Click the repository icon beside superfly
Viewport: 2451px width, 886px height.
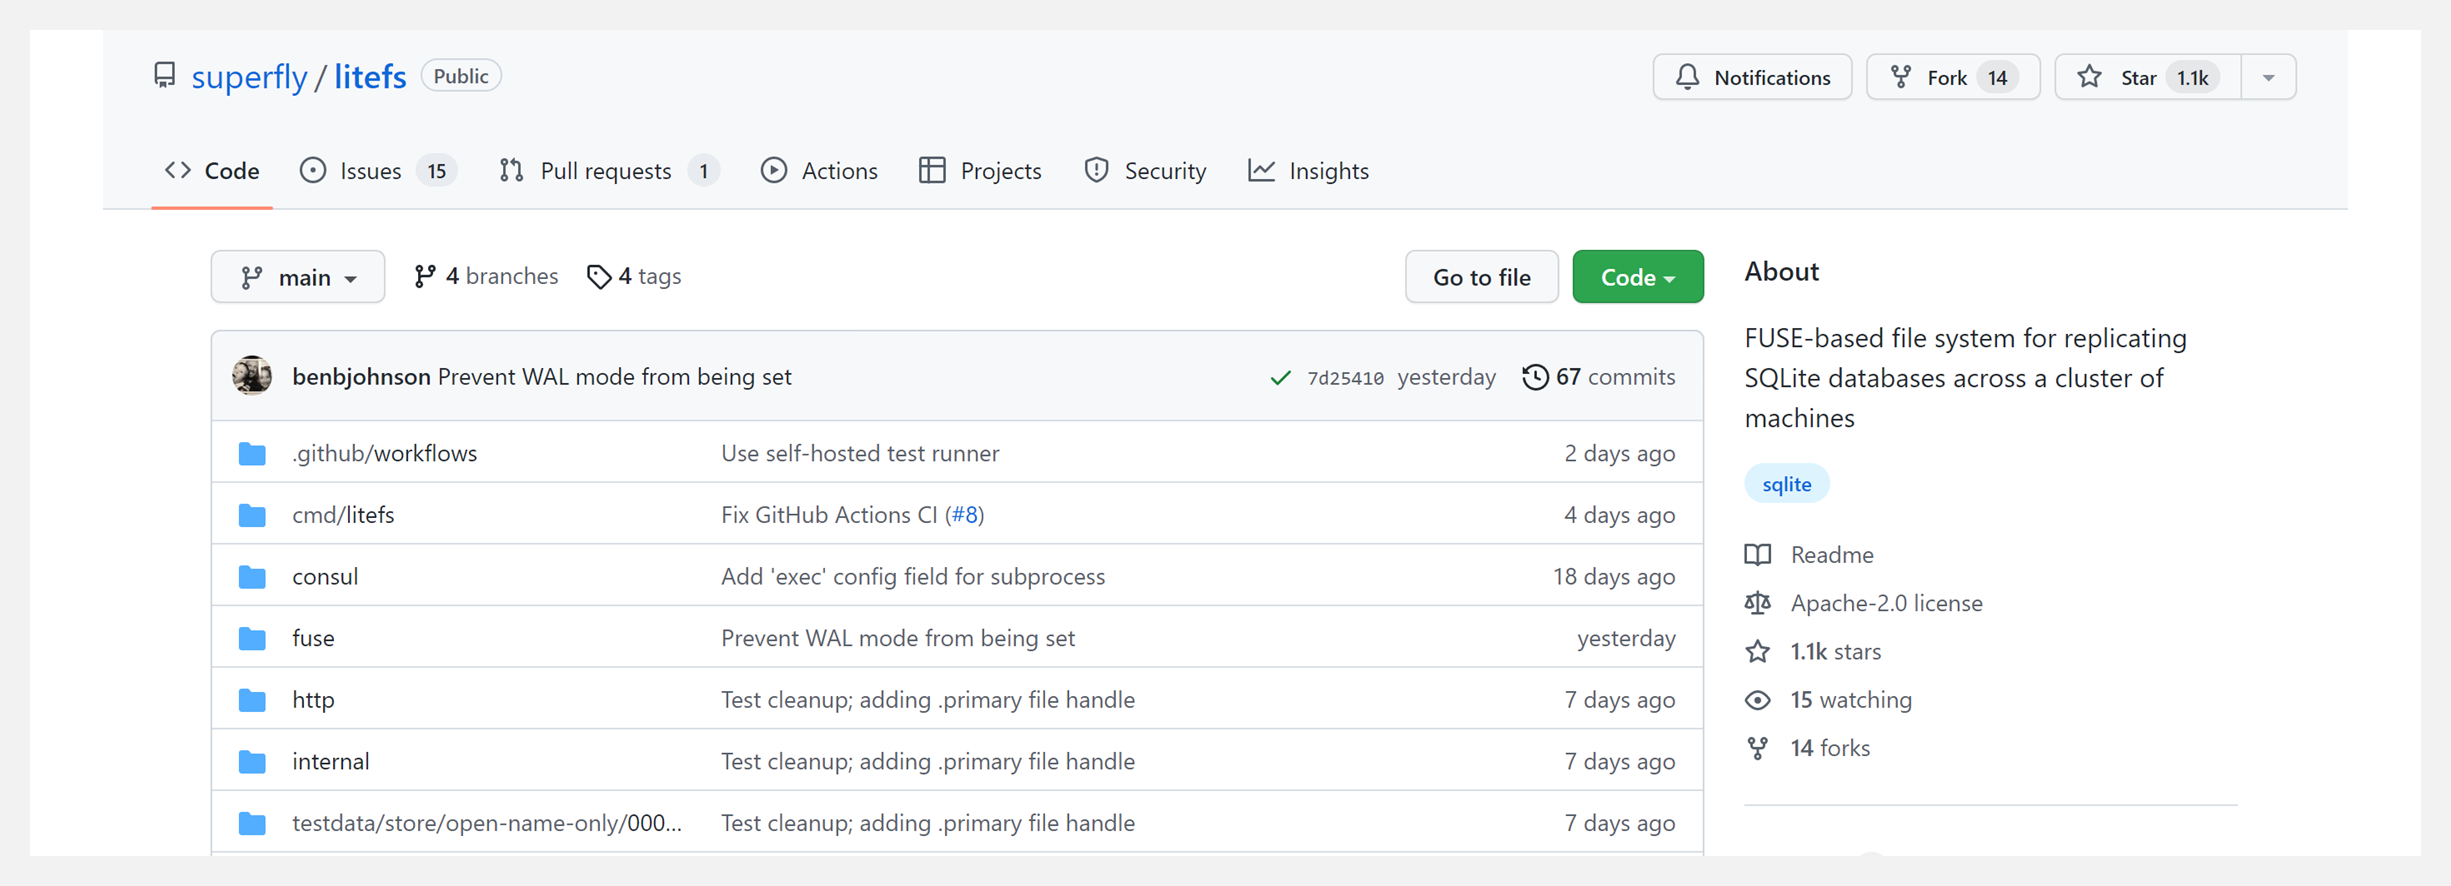click(164, 76)
